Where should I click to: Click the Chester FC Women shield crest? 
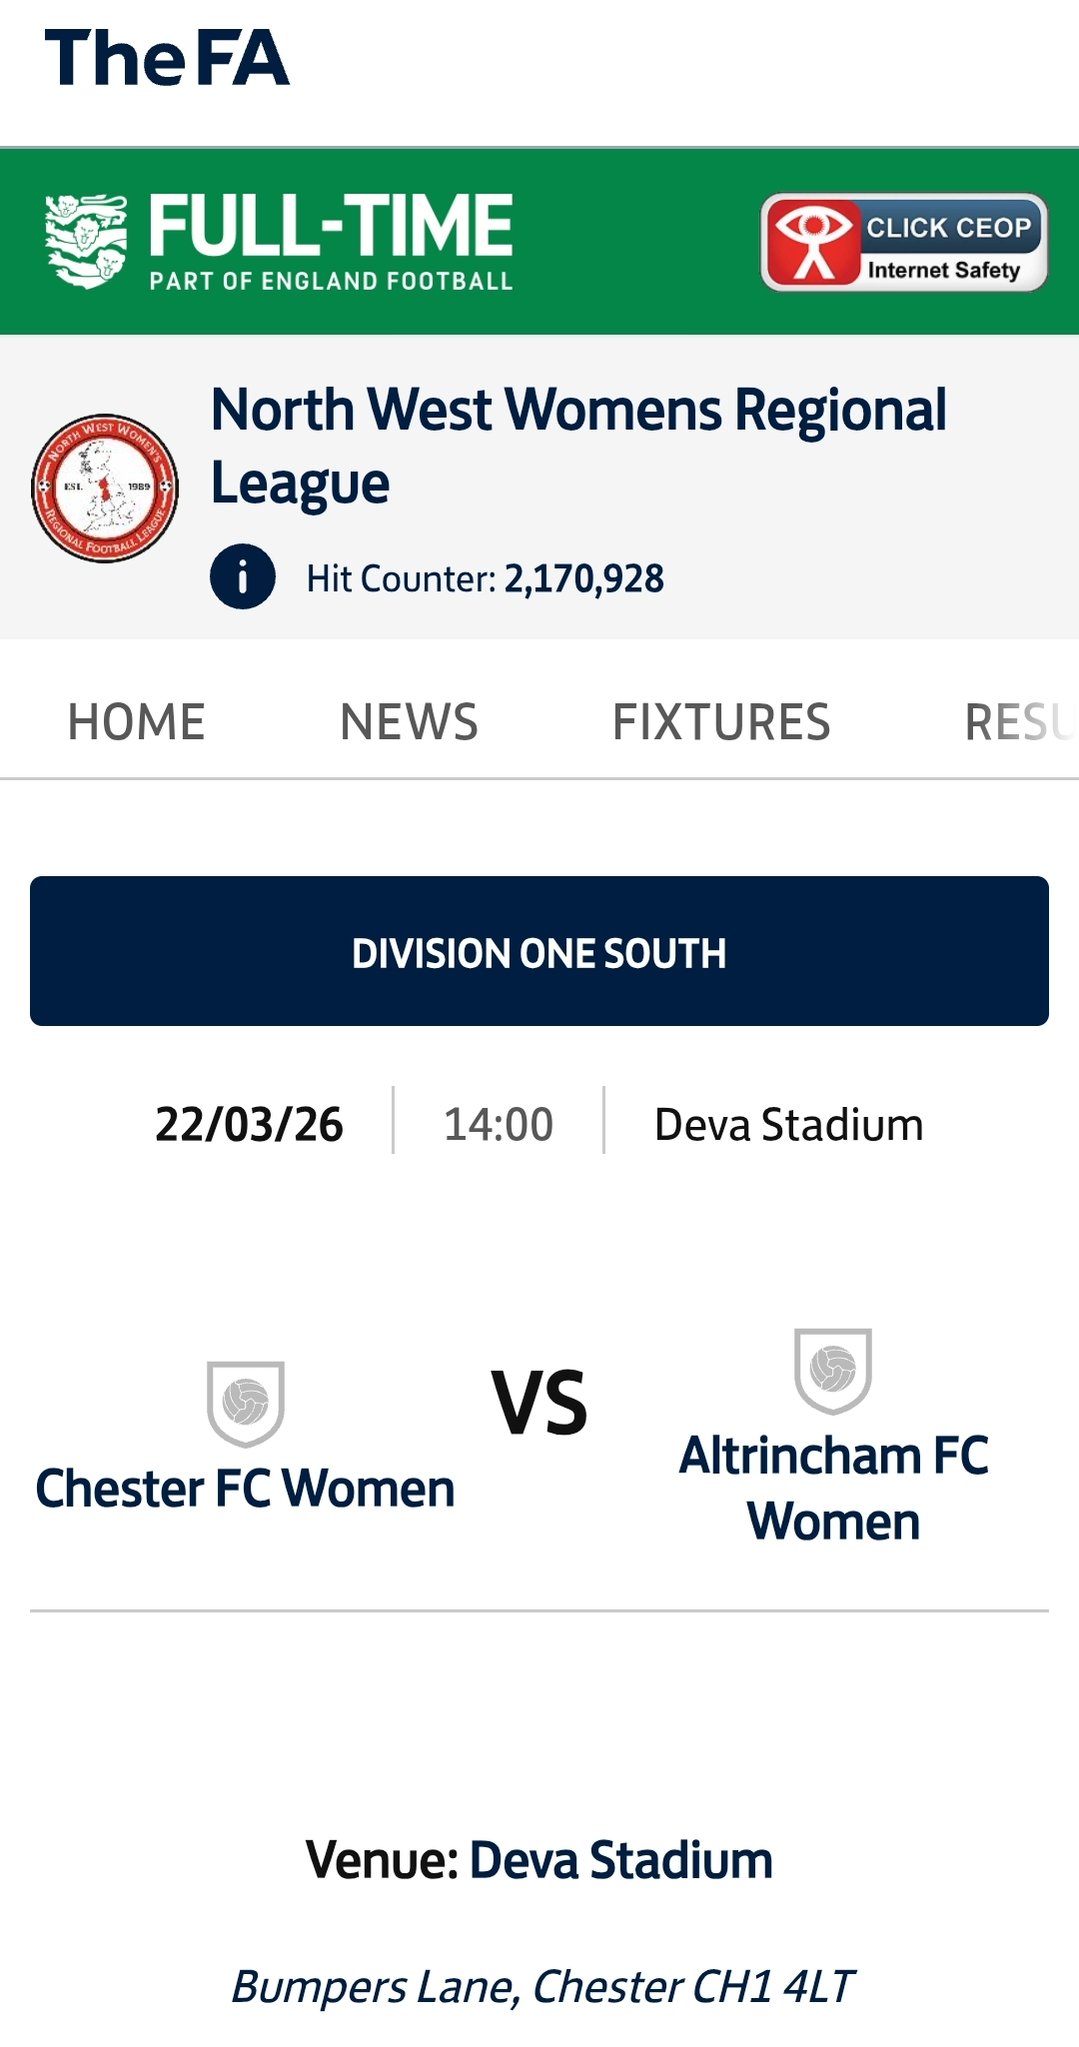point(246,1403)
